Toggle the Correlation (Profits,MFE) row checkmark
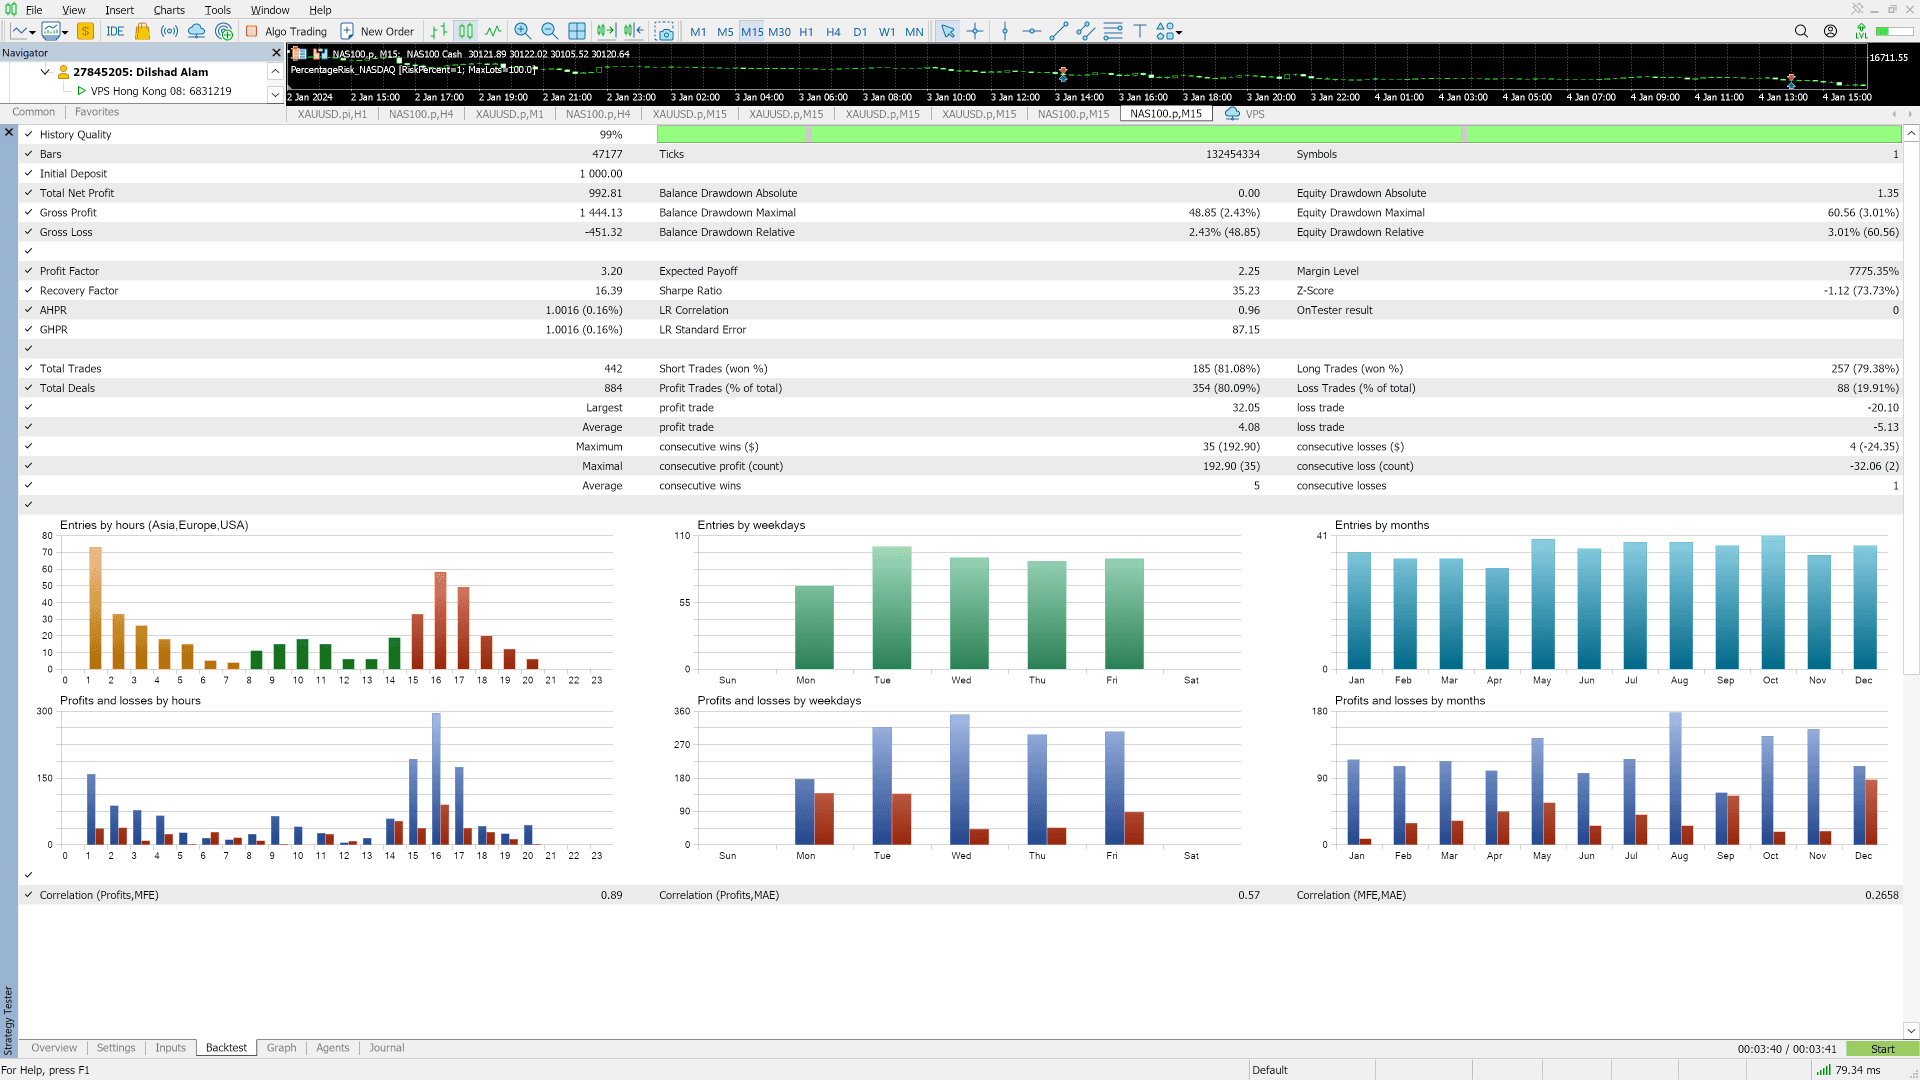Image resolution: width=1920 pixels, height=1080 pixels. (28, 895)
